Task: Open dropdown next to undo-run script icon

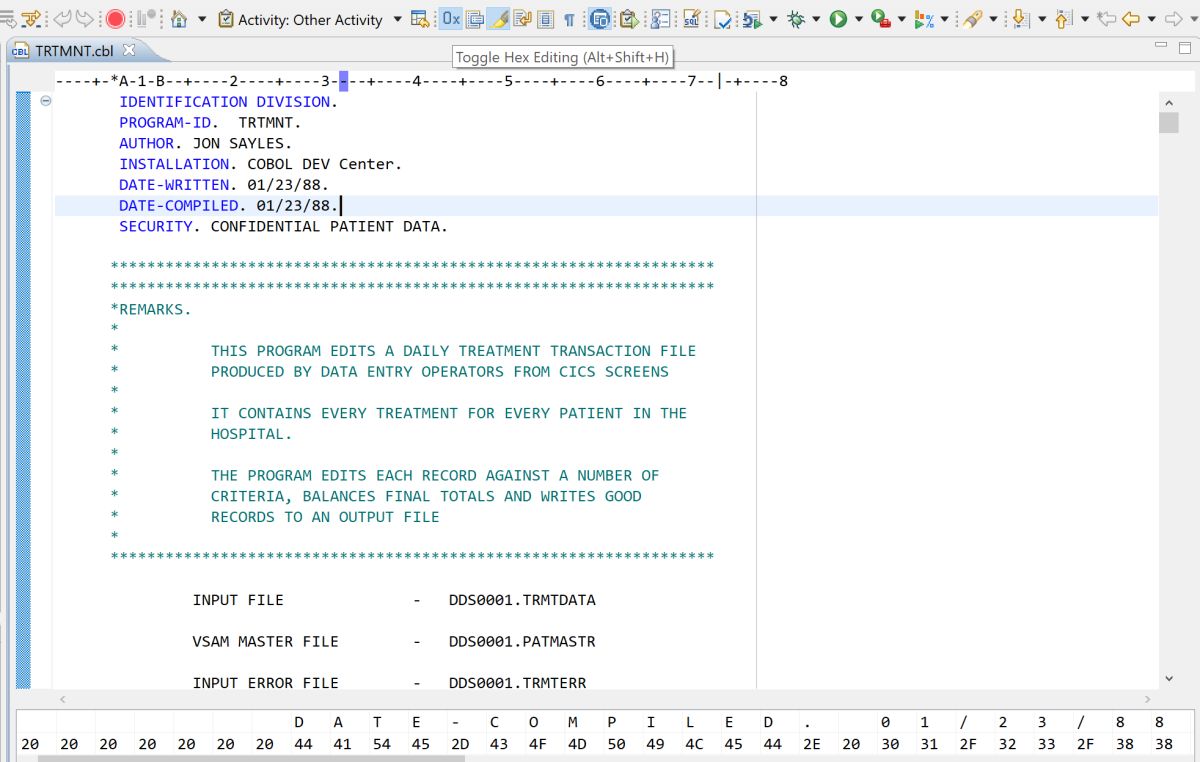Action: 772,19
